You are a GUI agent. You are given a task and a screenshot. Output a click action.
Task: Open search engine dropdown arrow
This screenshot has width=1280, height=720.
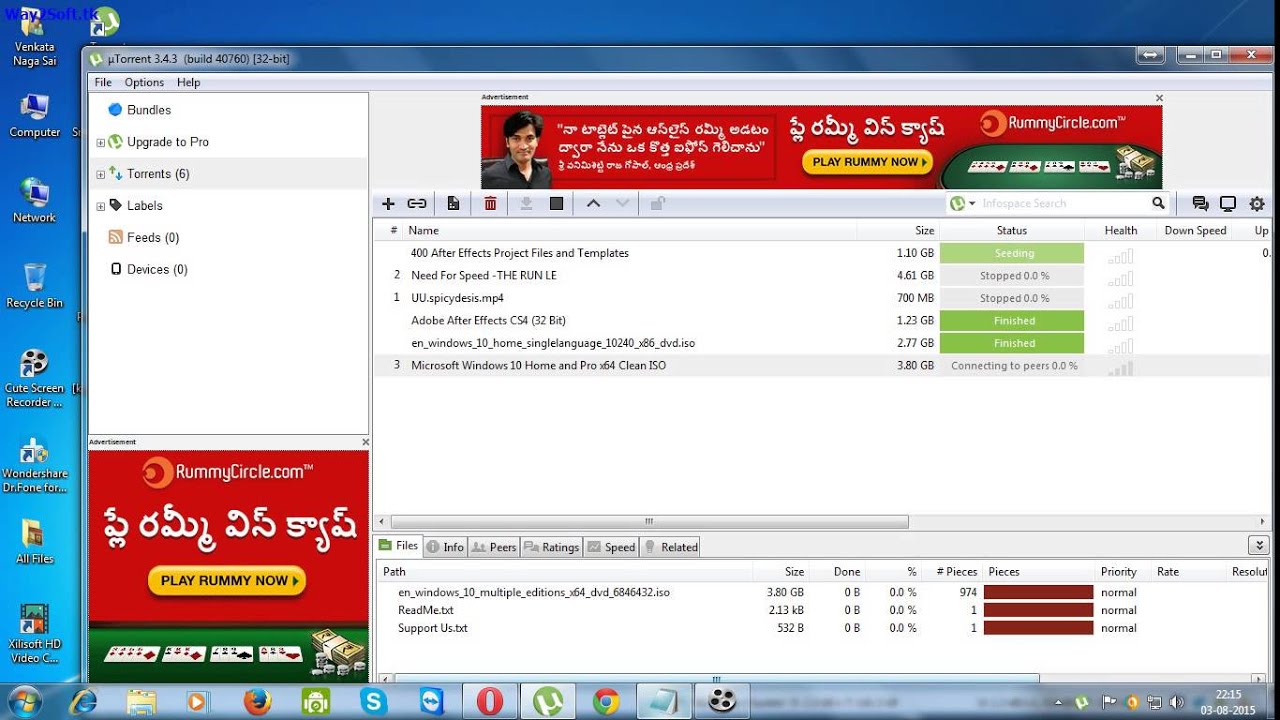972,204
